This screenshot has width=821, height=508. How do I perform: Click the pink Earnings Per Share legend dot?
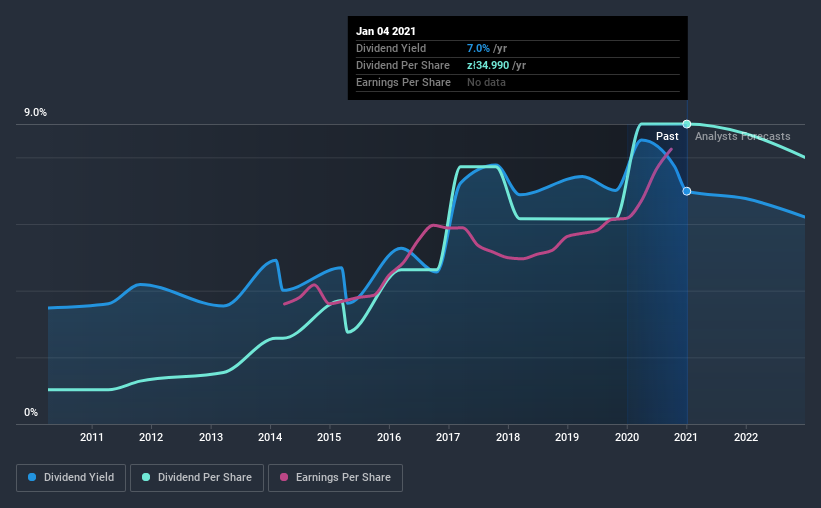pyautogui.click(x=284, y=477)
